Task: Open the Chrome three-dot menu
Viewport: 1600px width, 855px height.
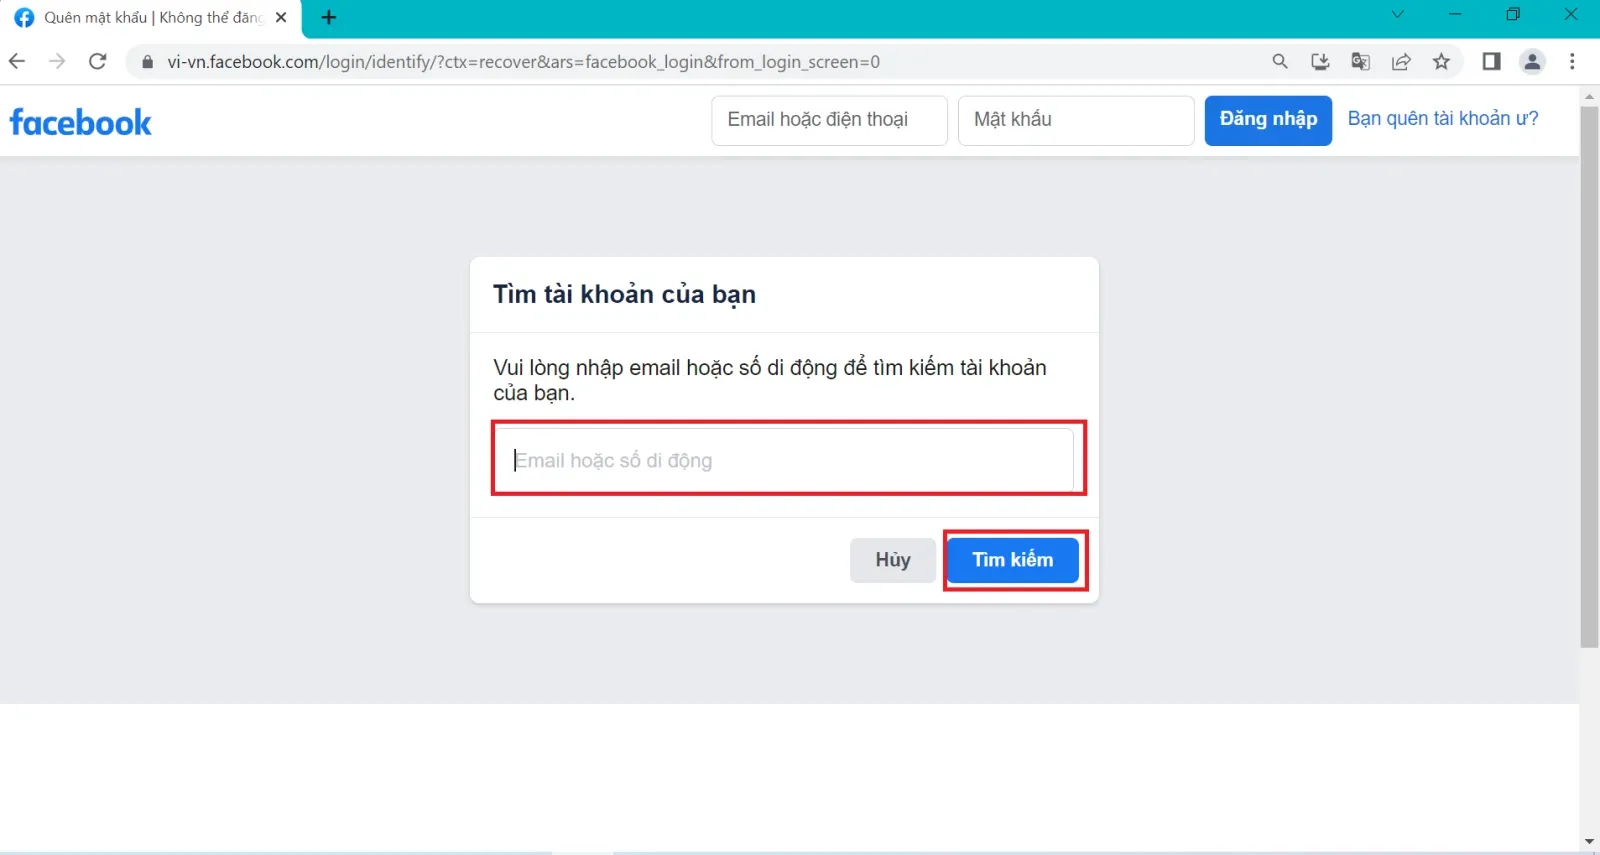Action: tap(1572, 61)
